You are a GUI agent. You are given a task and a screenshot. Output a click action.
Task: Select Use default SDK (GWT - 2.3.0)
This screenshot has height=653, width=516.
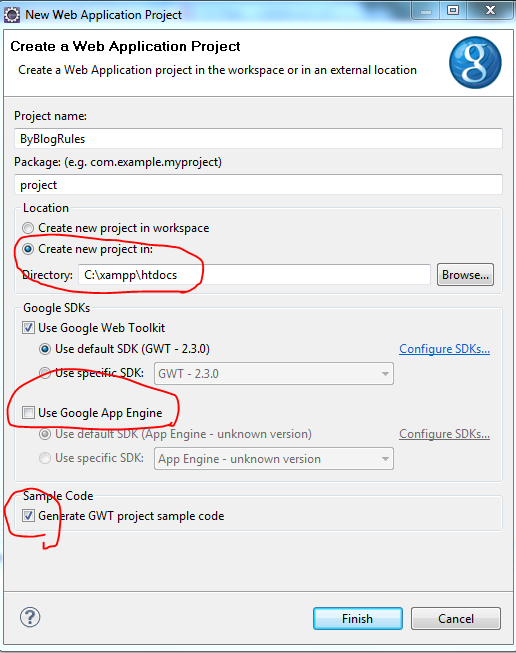click(x=45, y=349)
